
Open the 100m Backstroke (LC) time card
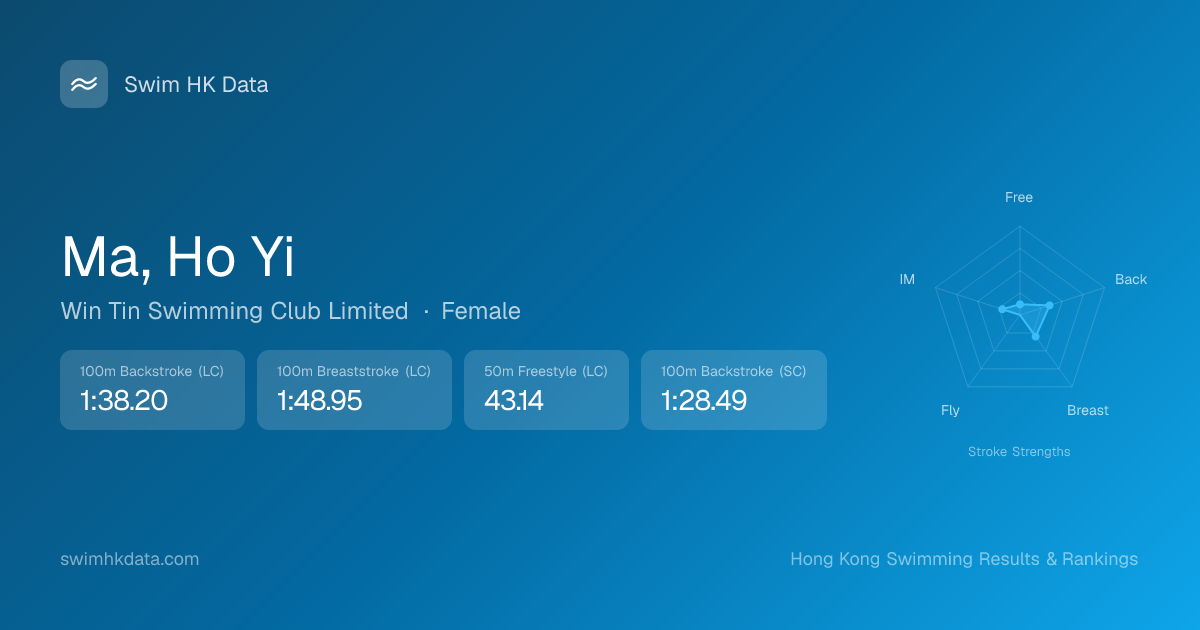(x=152, y=390)
